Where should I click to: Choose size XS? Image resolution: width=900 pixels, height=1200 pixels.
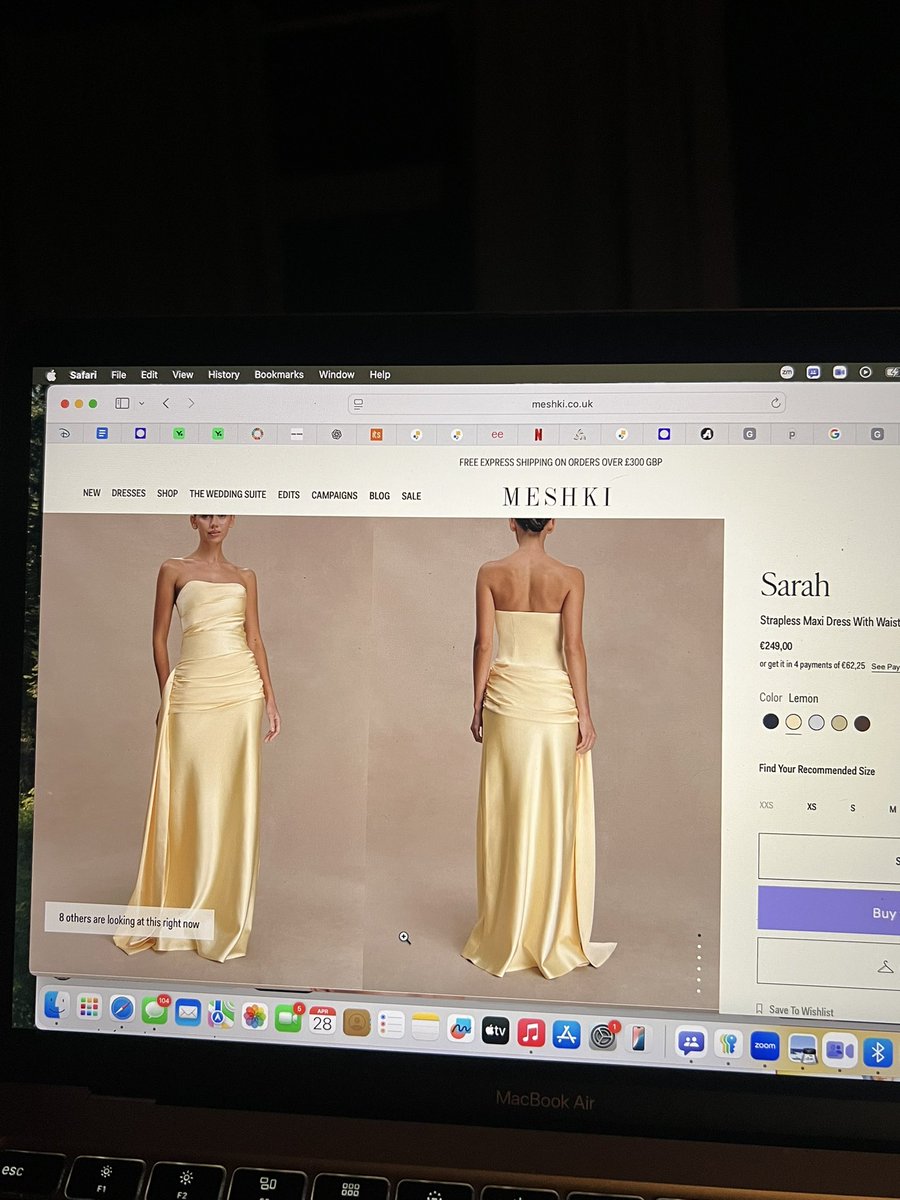click(x=811, y=806)
